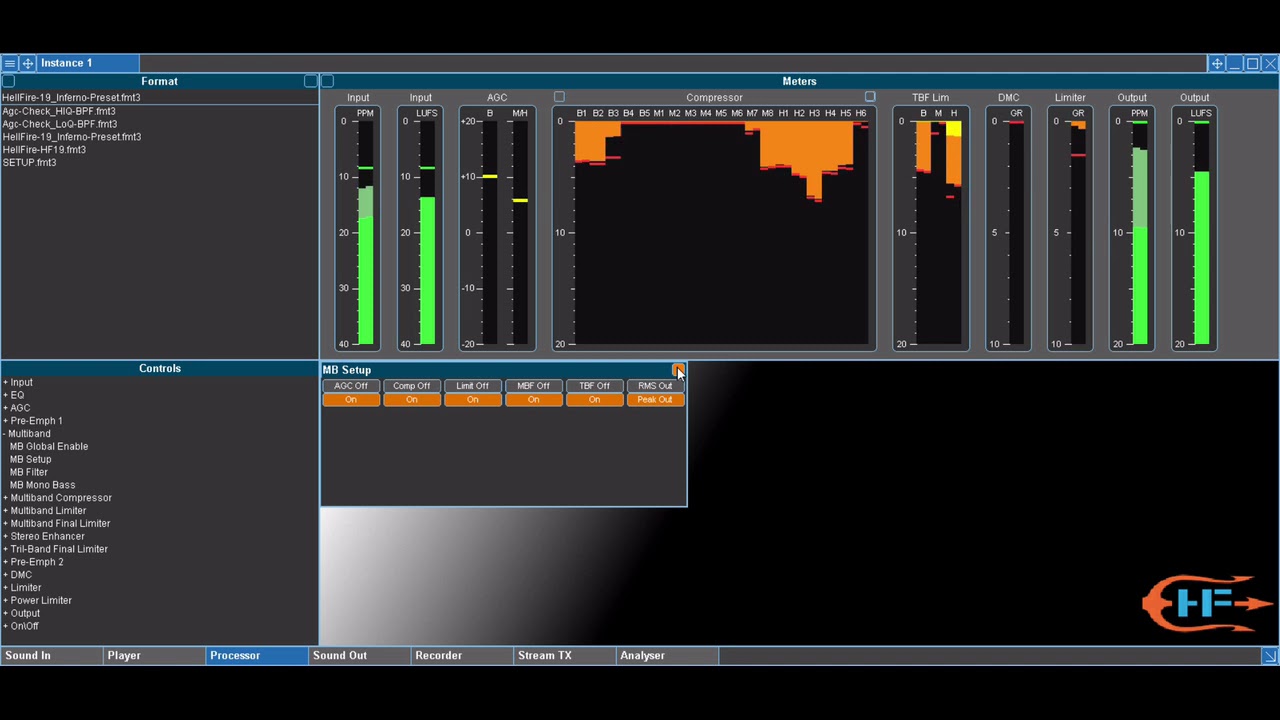This screenshot has height=720, width=1280.
Task: Click the Meters panel's left corner box icon
Action: click(327, 81)
